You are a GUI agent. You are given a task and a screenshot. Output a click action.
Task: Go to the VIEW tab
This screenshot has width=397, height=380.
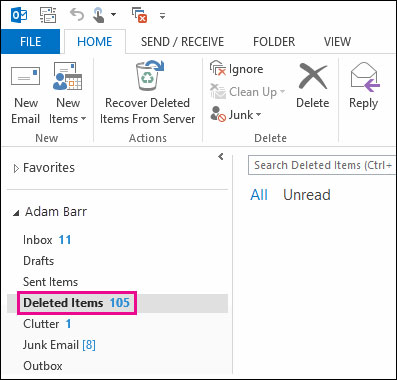pyautogui.click(x=337, y=42)
